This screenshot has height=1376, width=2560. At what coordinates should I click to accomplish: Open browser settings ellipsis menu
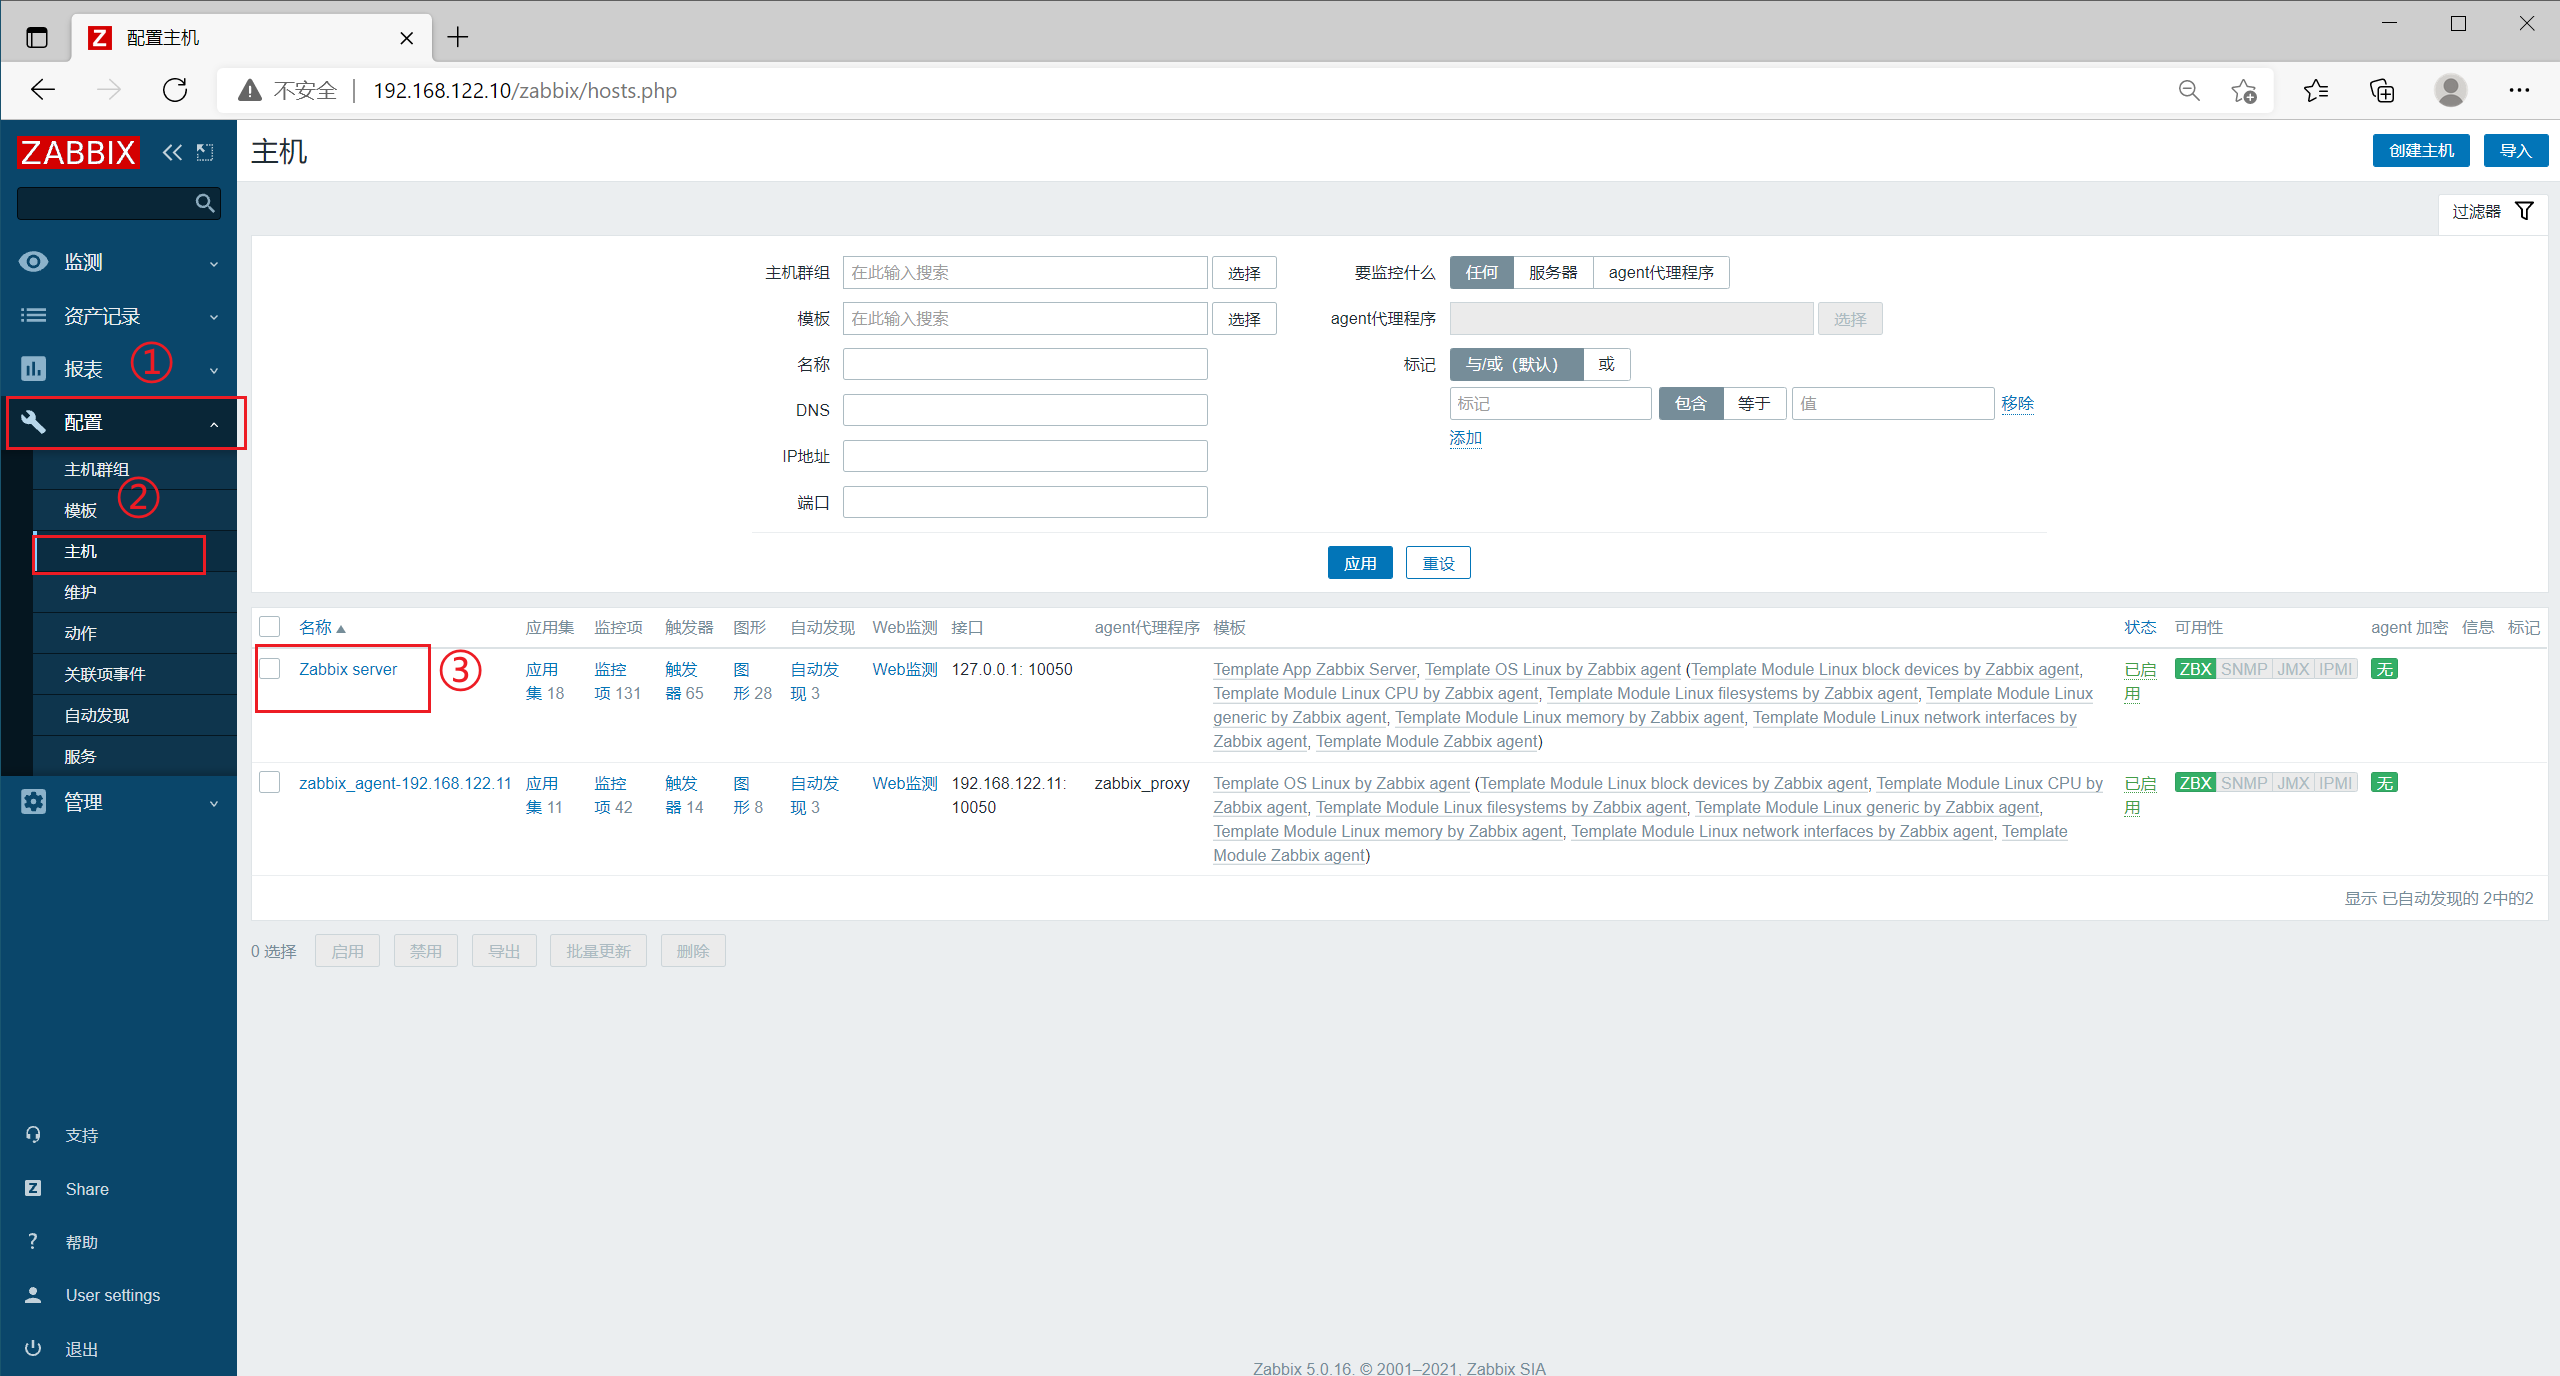pos(2519,91)
